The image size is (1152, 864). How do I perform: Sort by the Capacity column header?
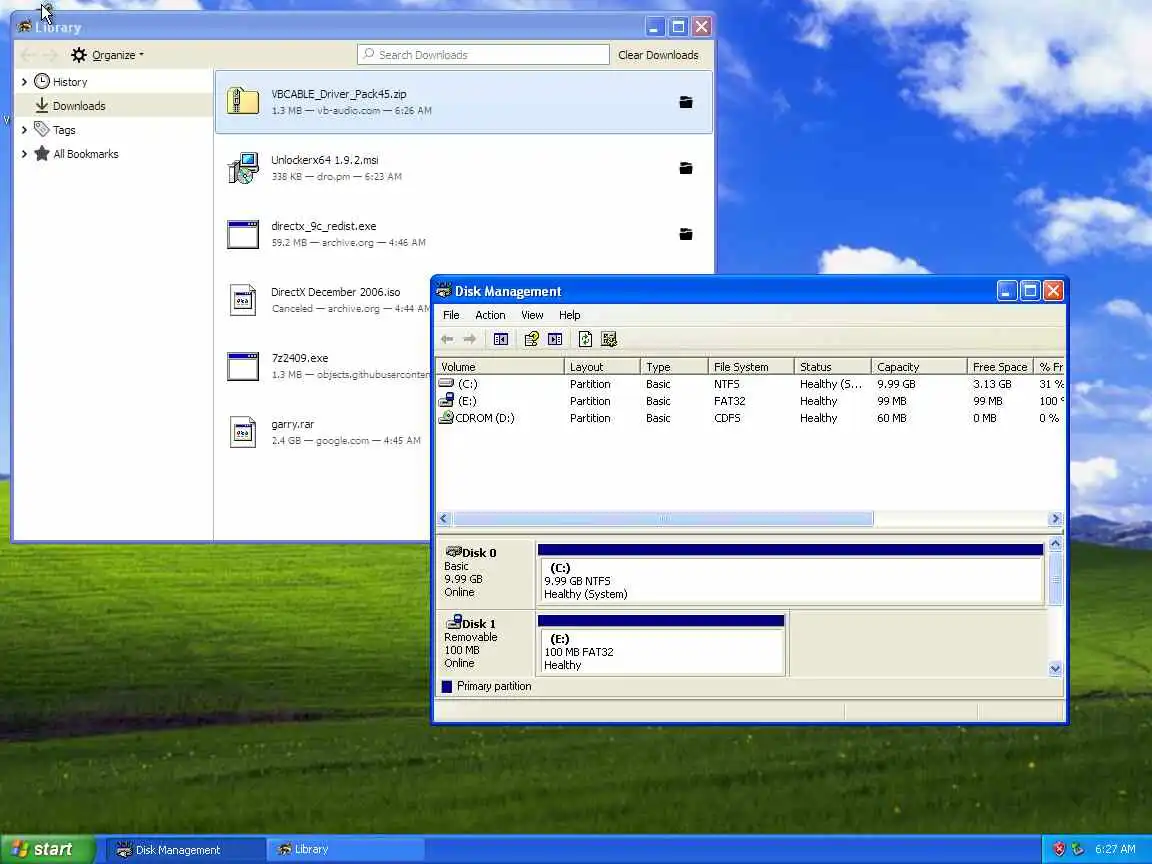[x=919, y=367]
